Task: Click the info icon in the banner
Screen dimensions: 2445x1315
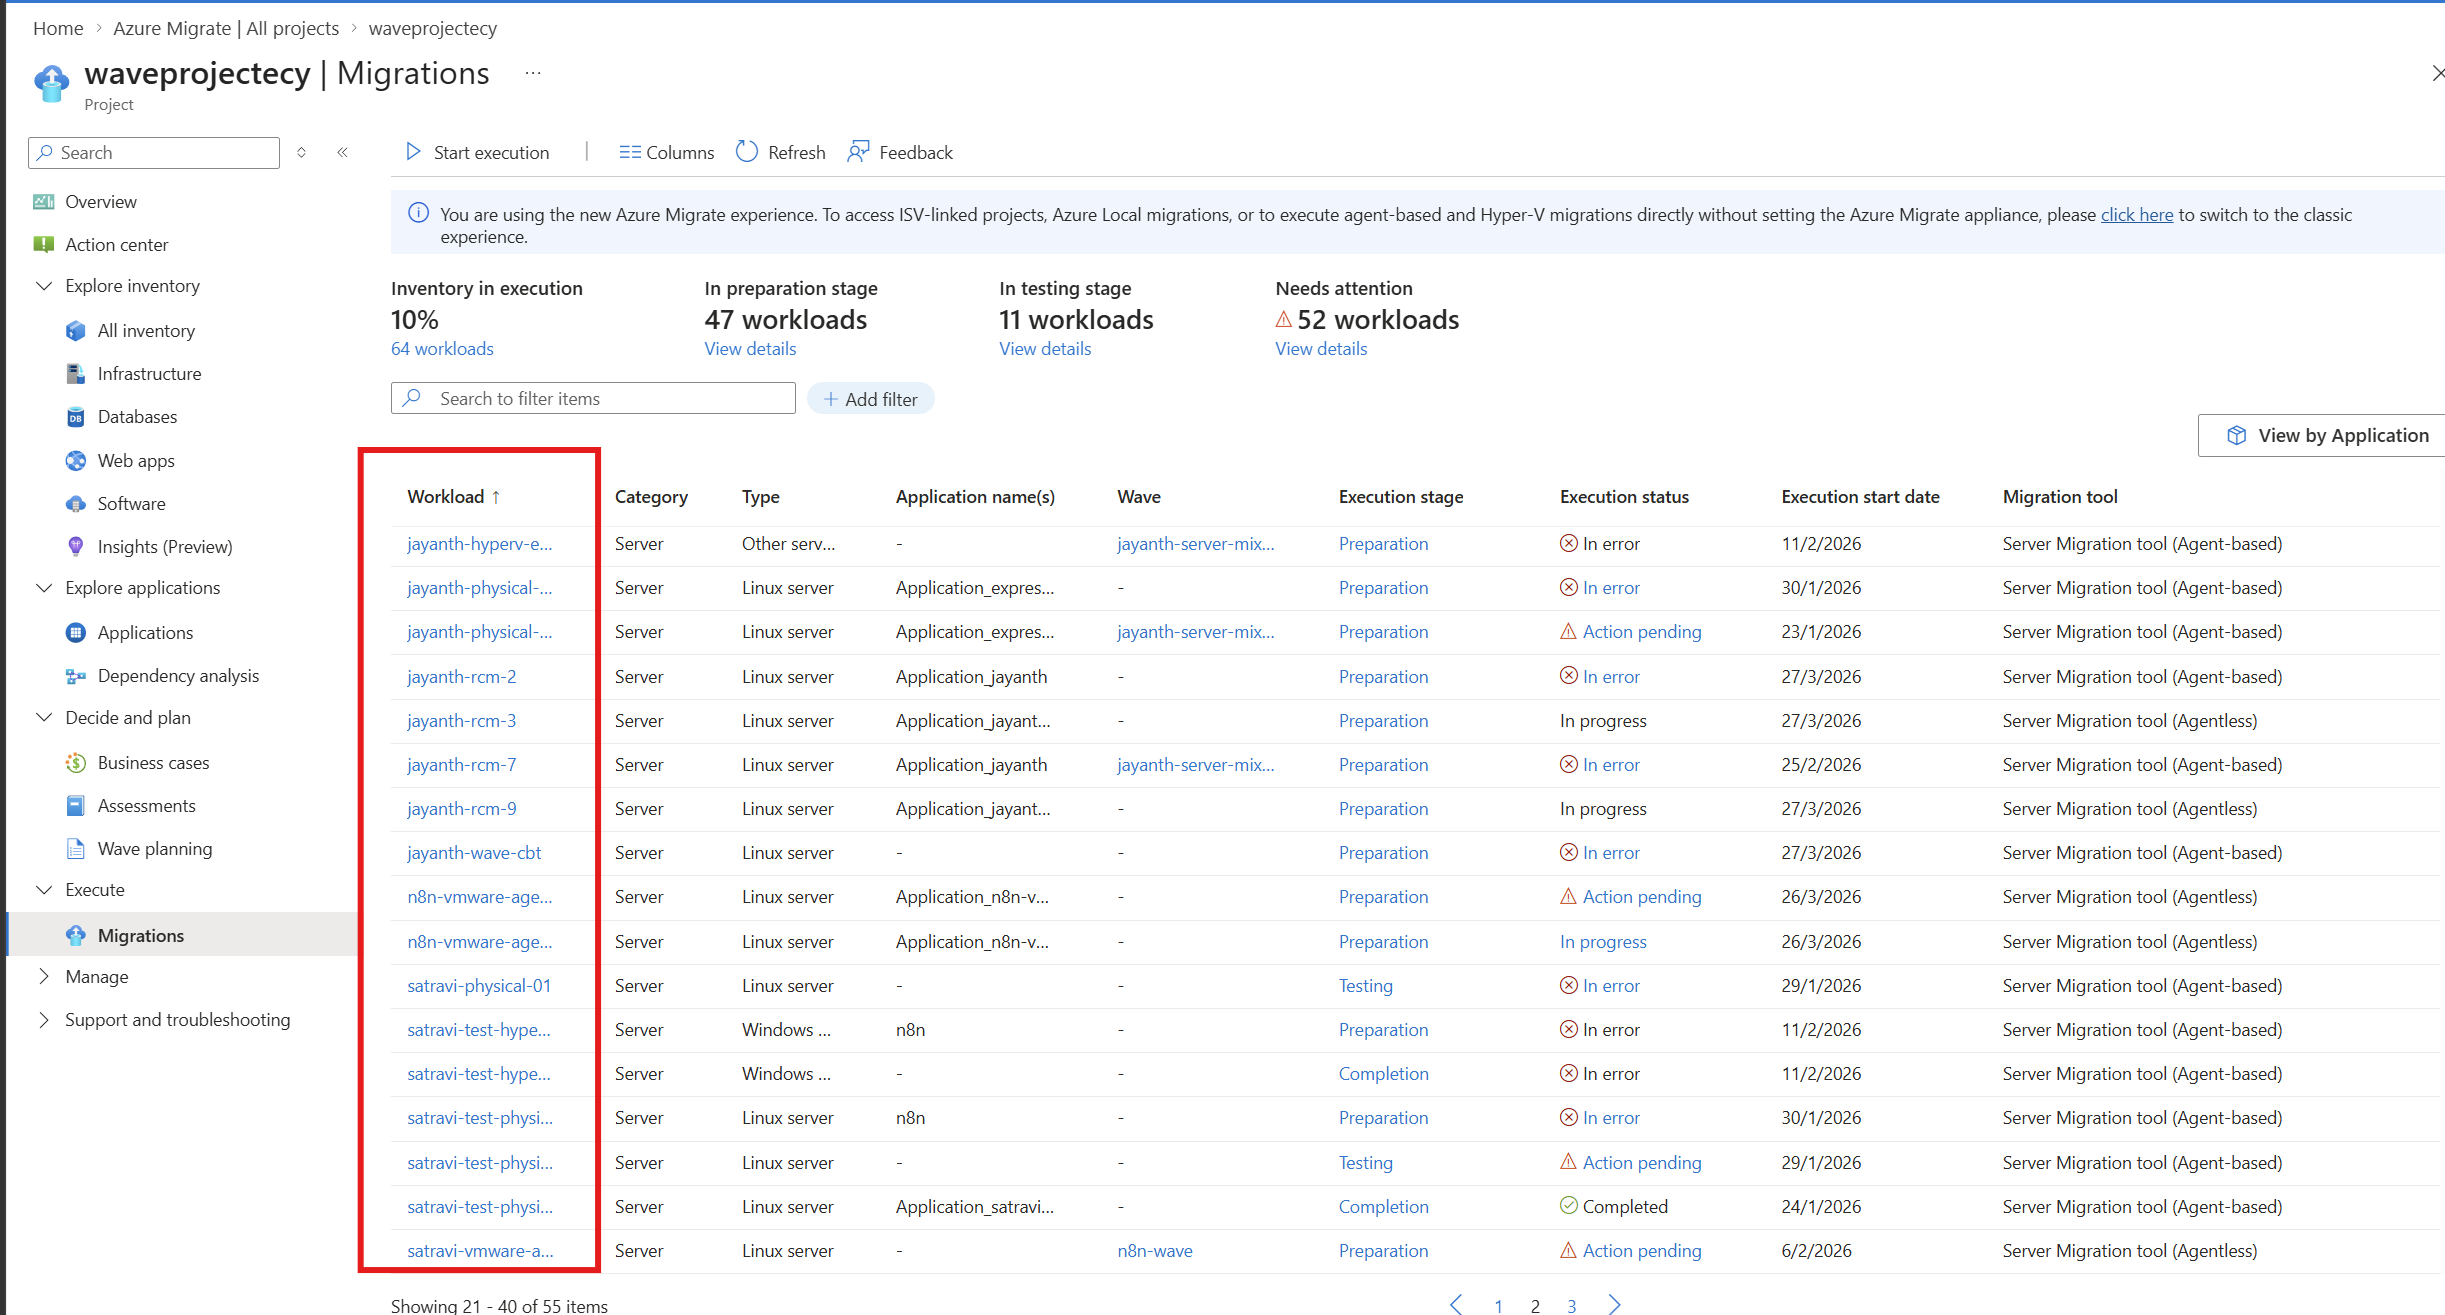Action: pyautogui.click(x=419, y=213)
